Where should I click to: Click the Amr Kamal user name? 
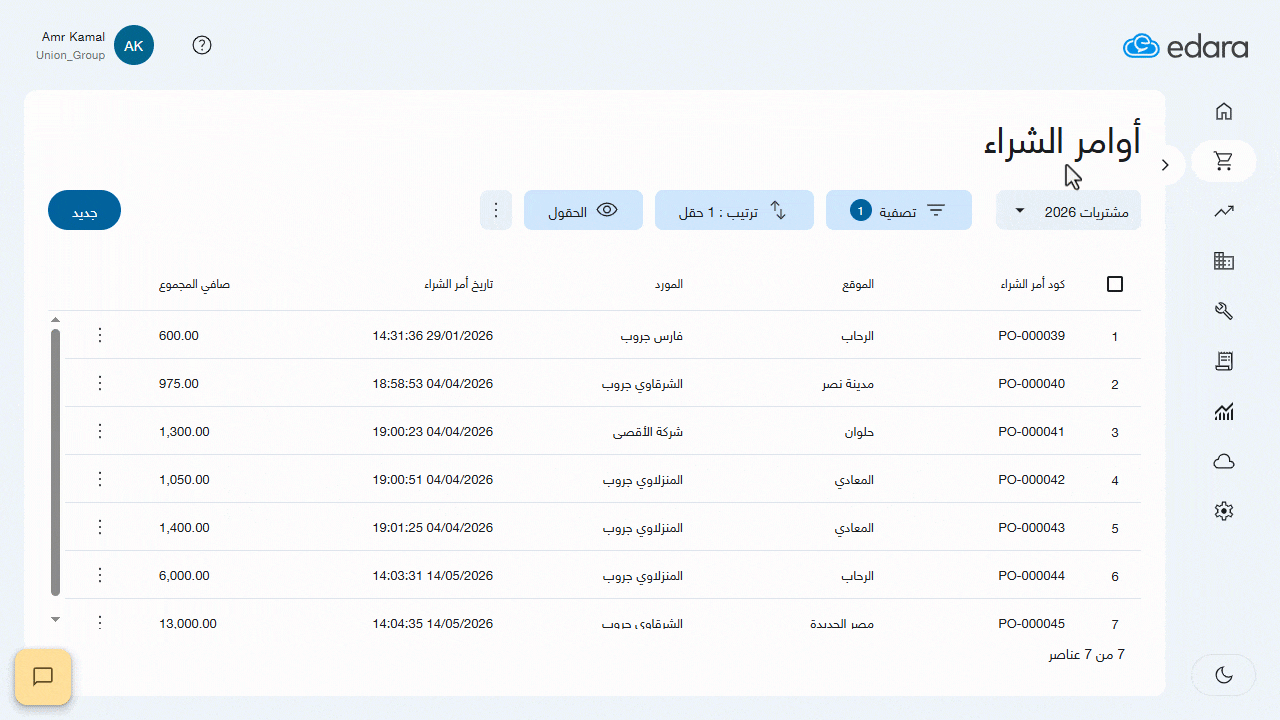[x=73, y=37]
